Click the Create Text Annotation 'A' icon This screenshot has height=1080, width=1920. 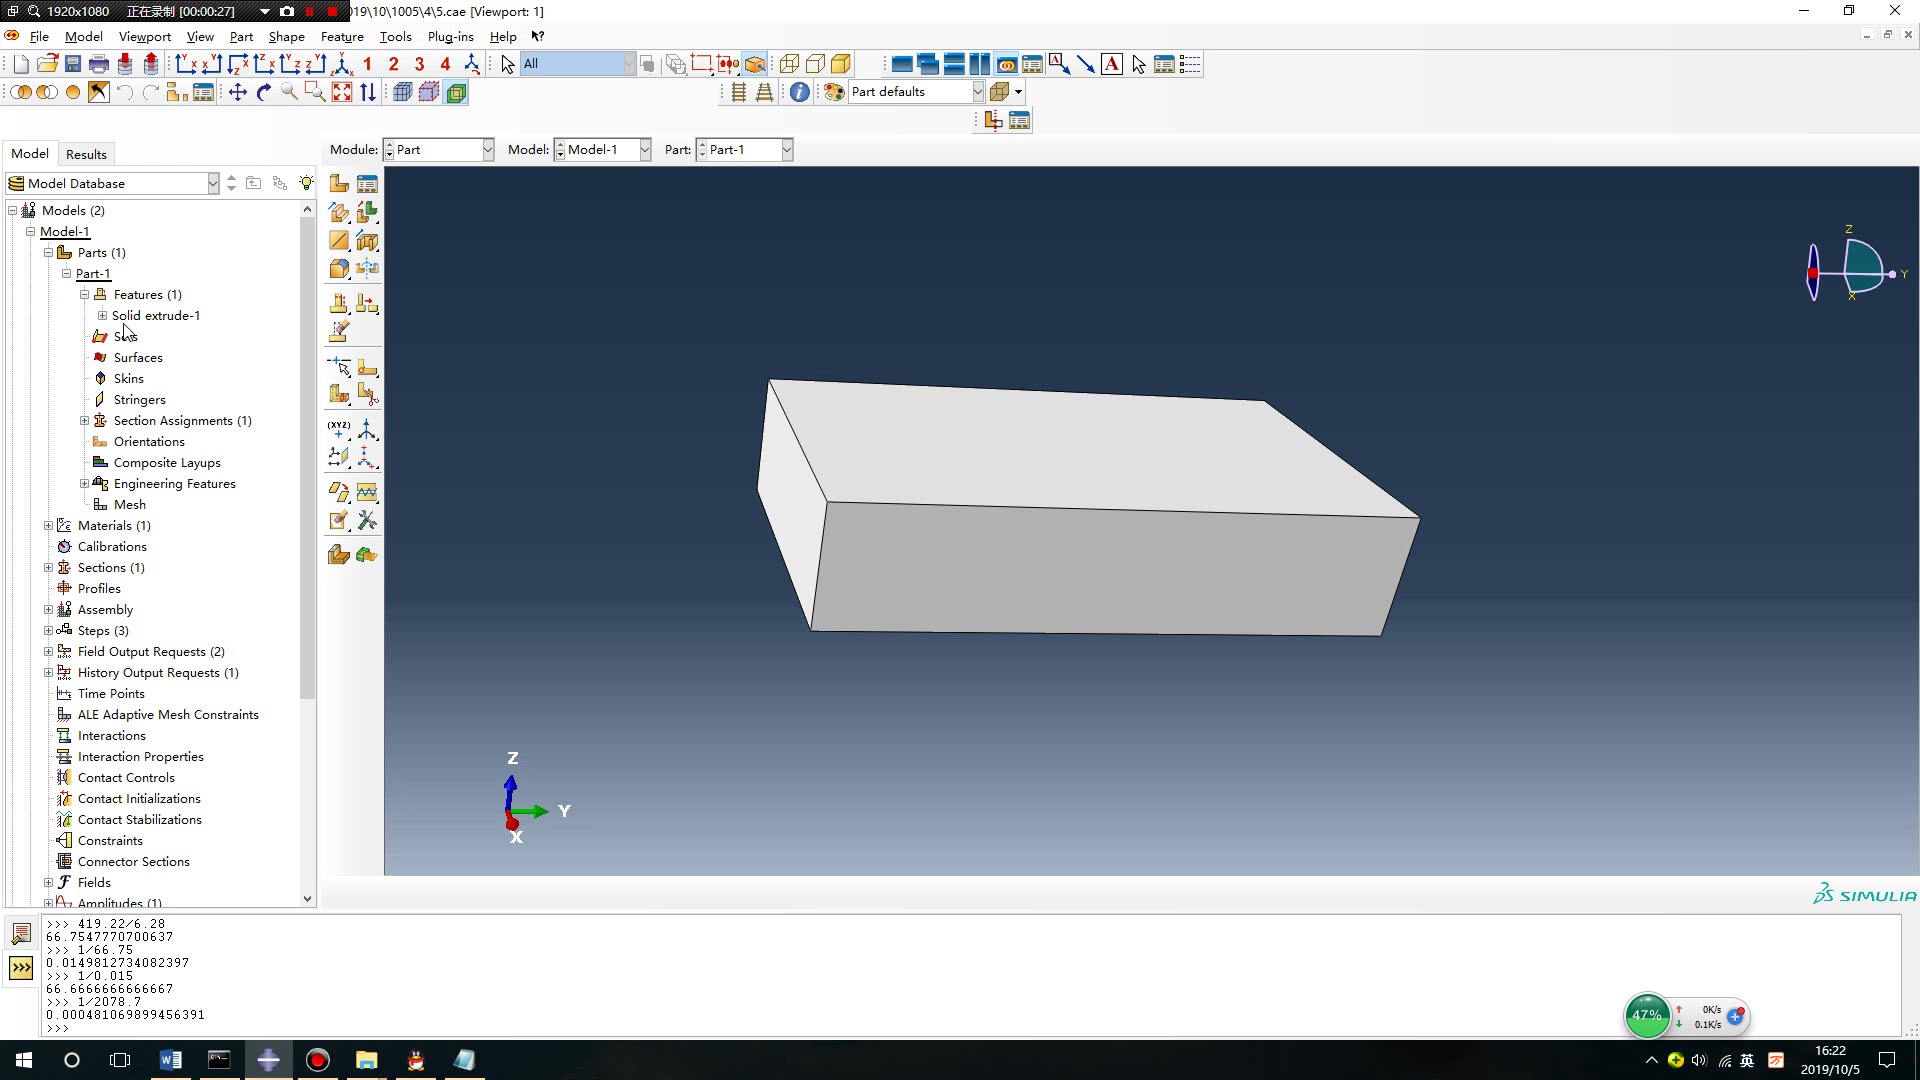click(1112, 64)
